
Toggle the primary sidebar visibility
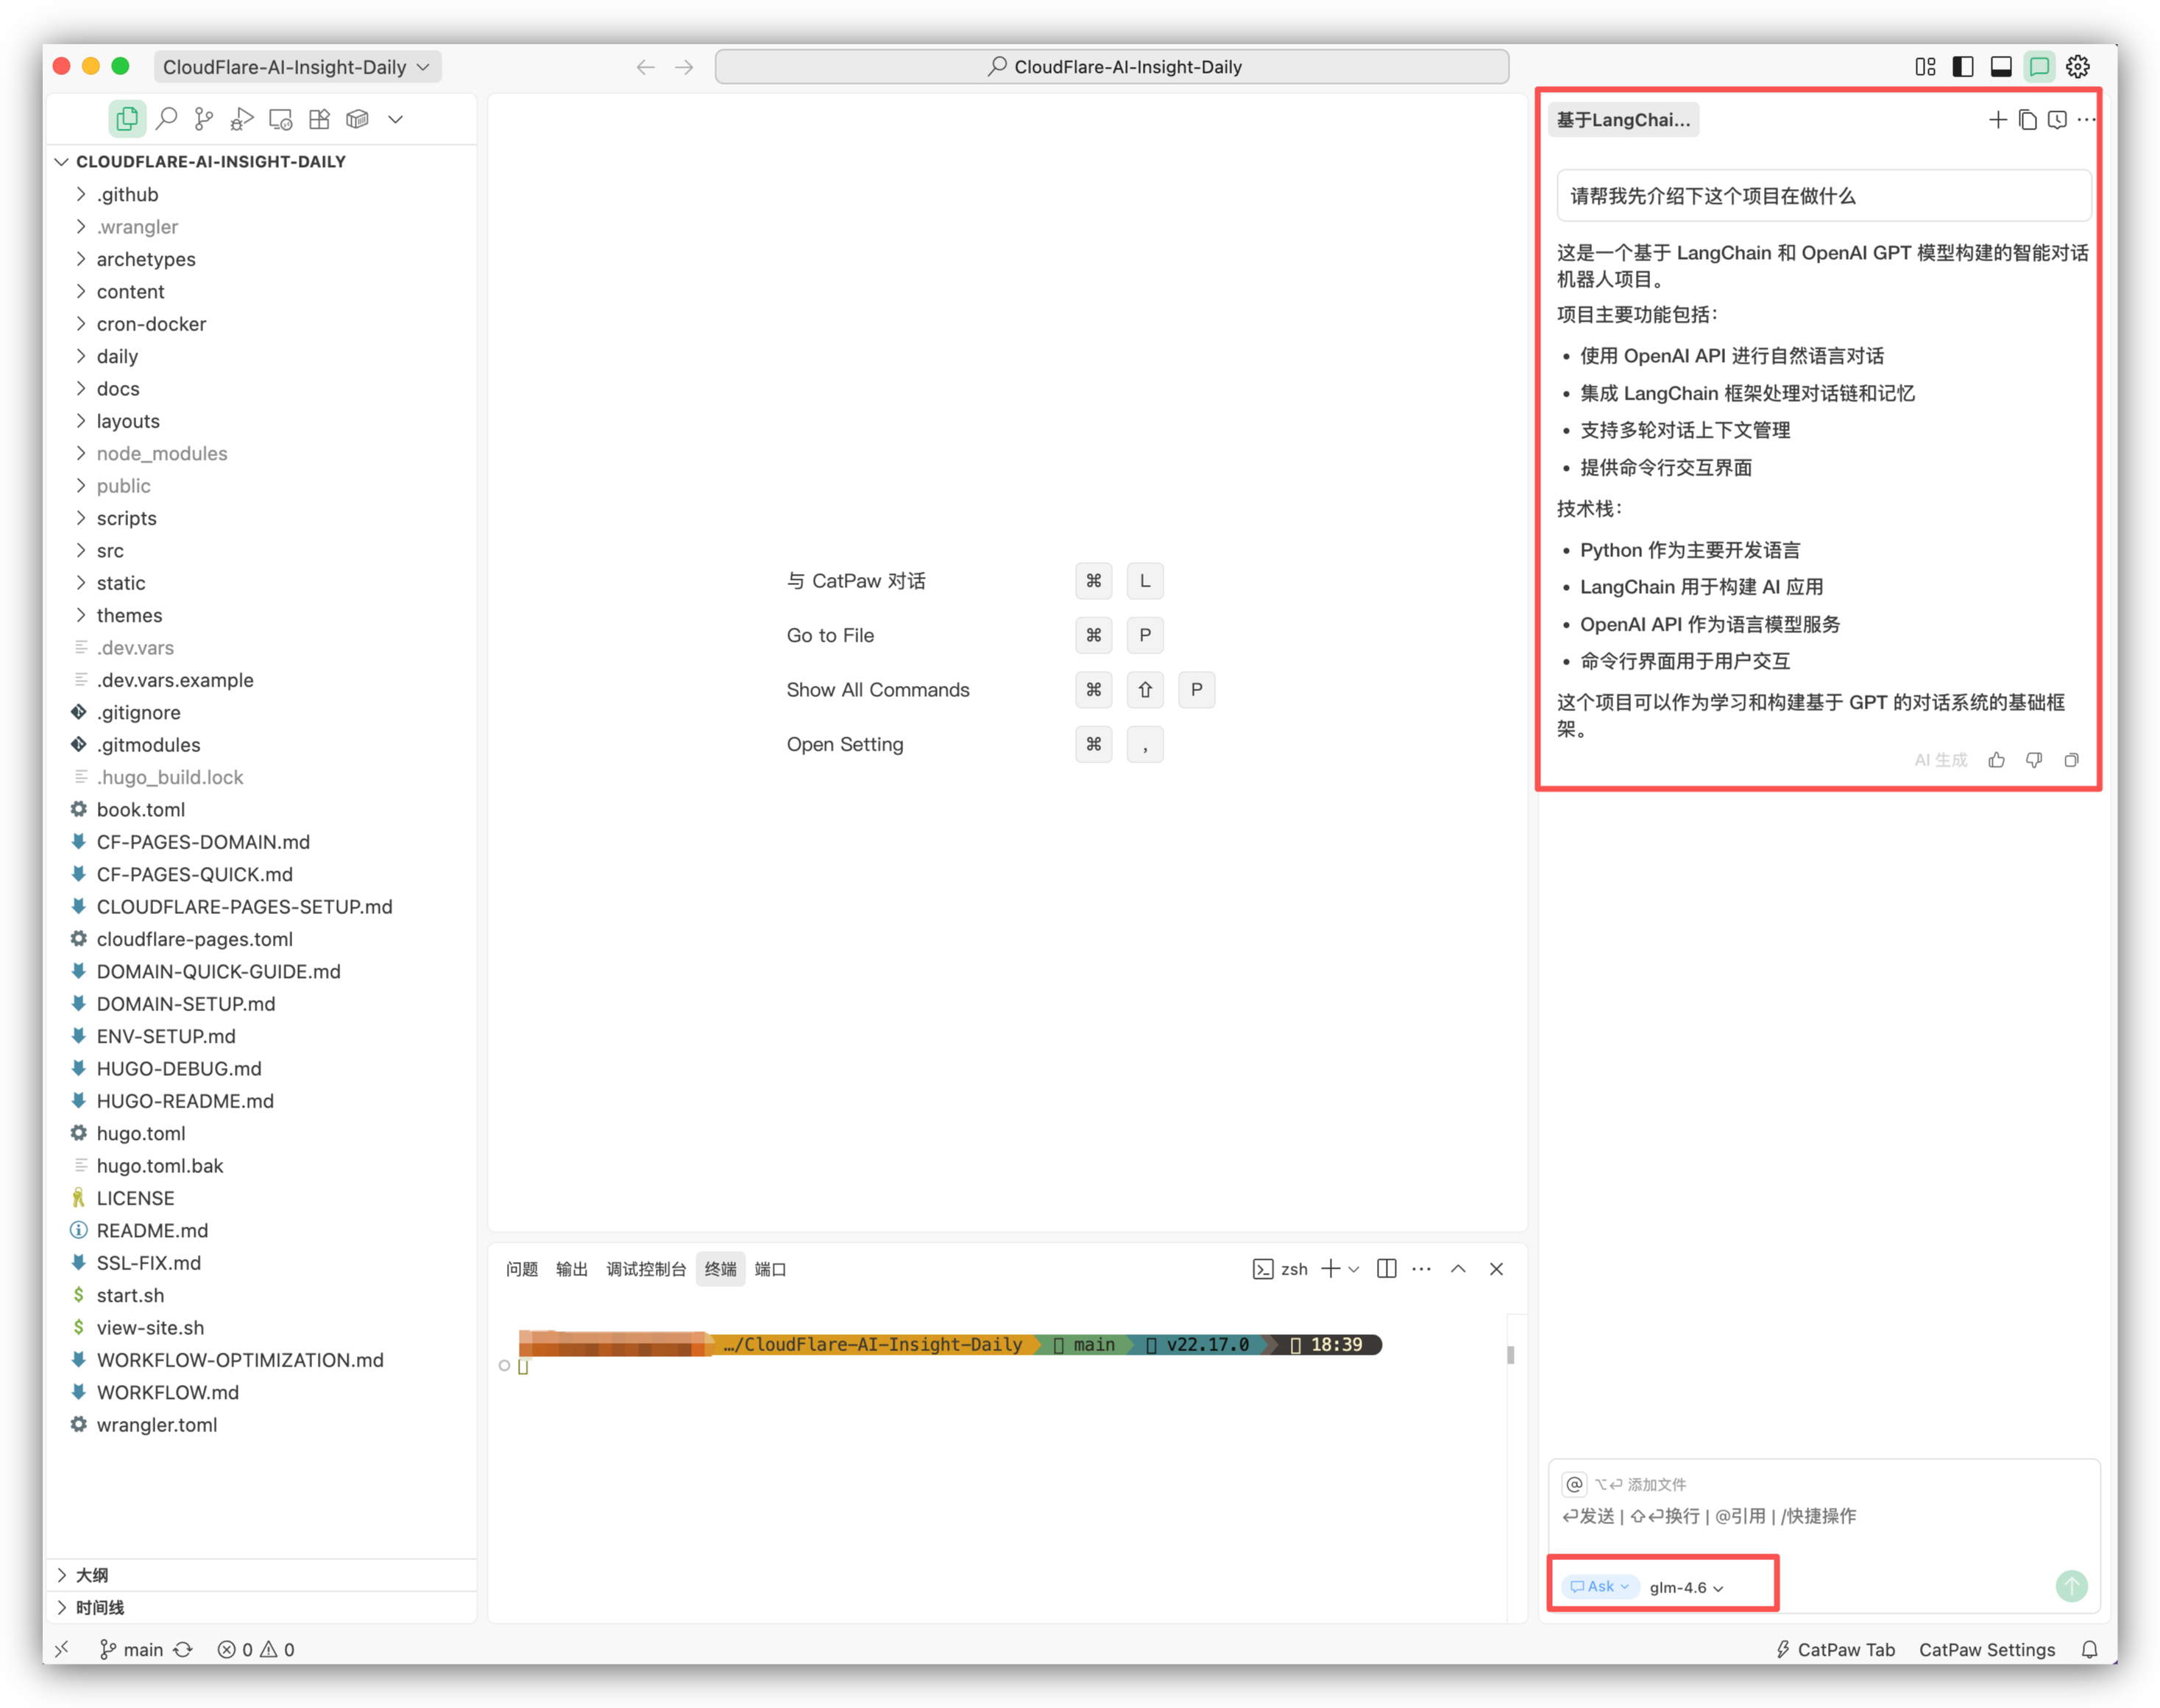coord(1963,67)
